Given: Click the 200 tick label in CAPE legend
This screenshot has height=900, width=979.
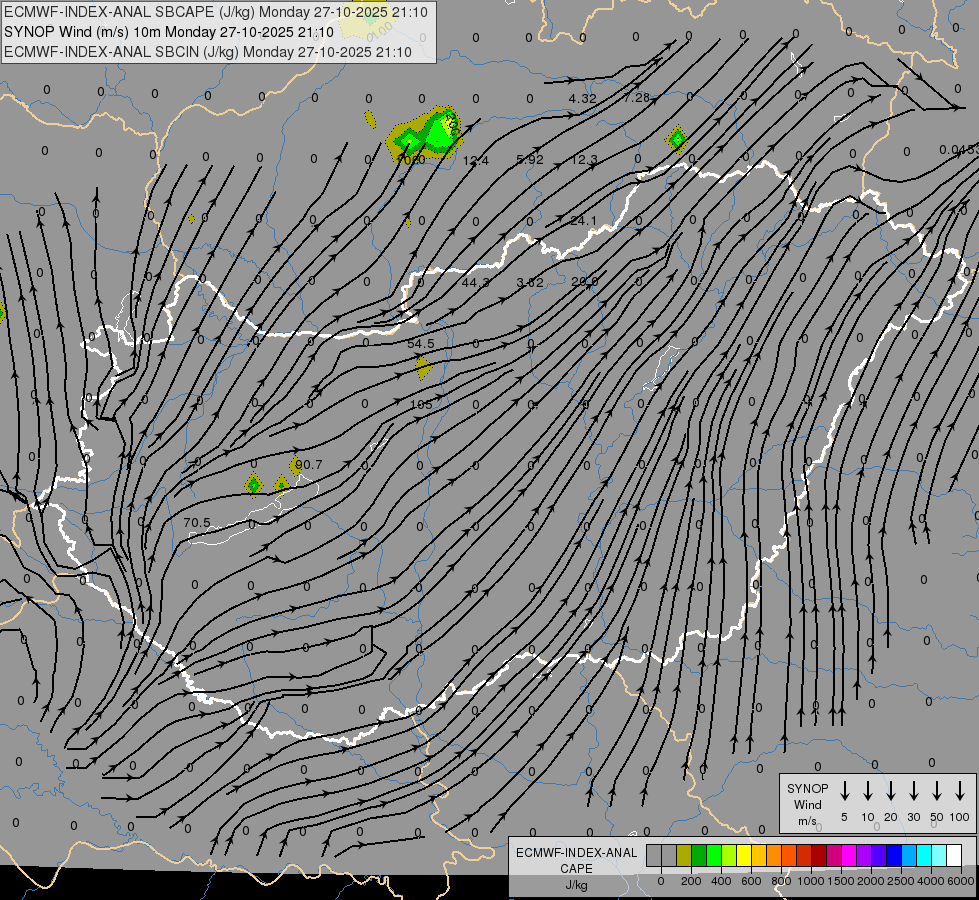Looking at the screenshot, I should (x=691, y=881).
